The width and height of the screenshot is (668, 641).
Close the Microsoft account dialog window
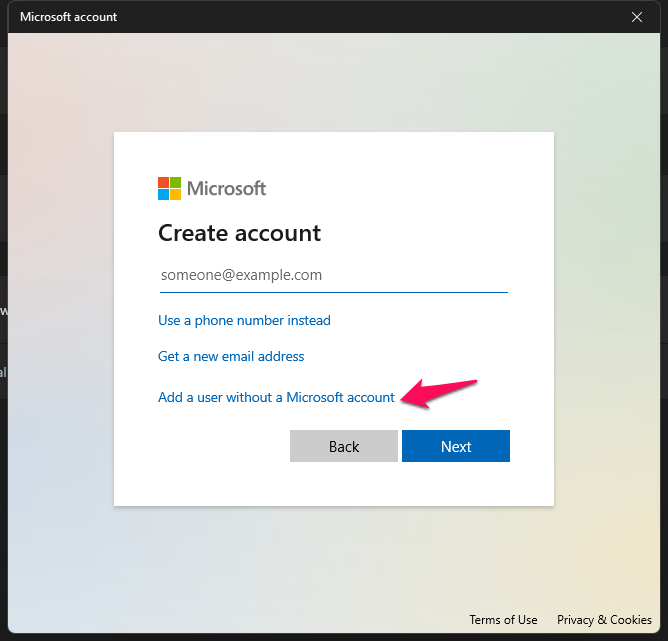point(637,17)
